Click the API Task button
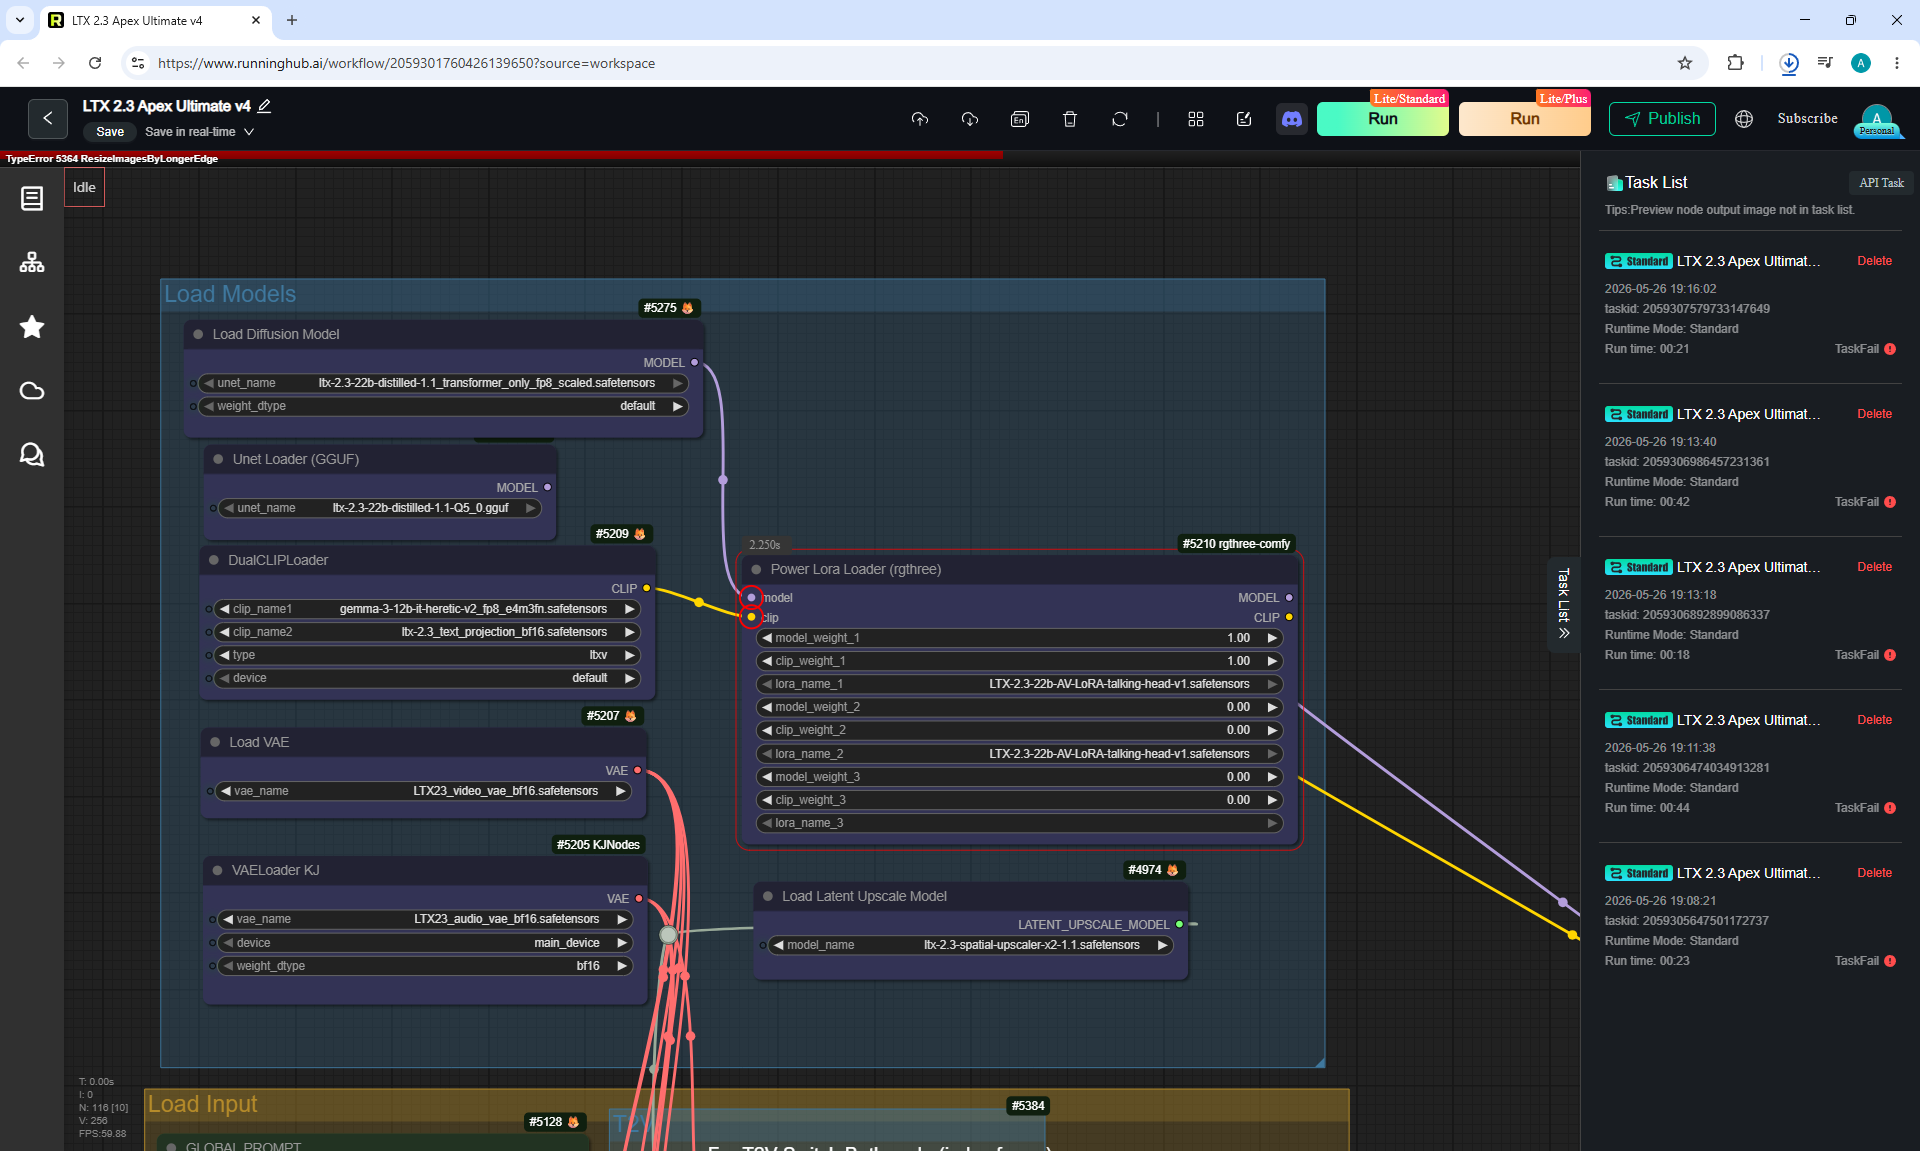The height and width of the screenshot is (1151, 1920). [x=1881, y=183]
